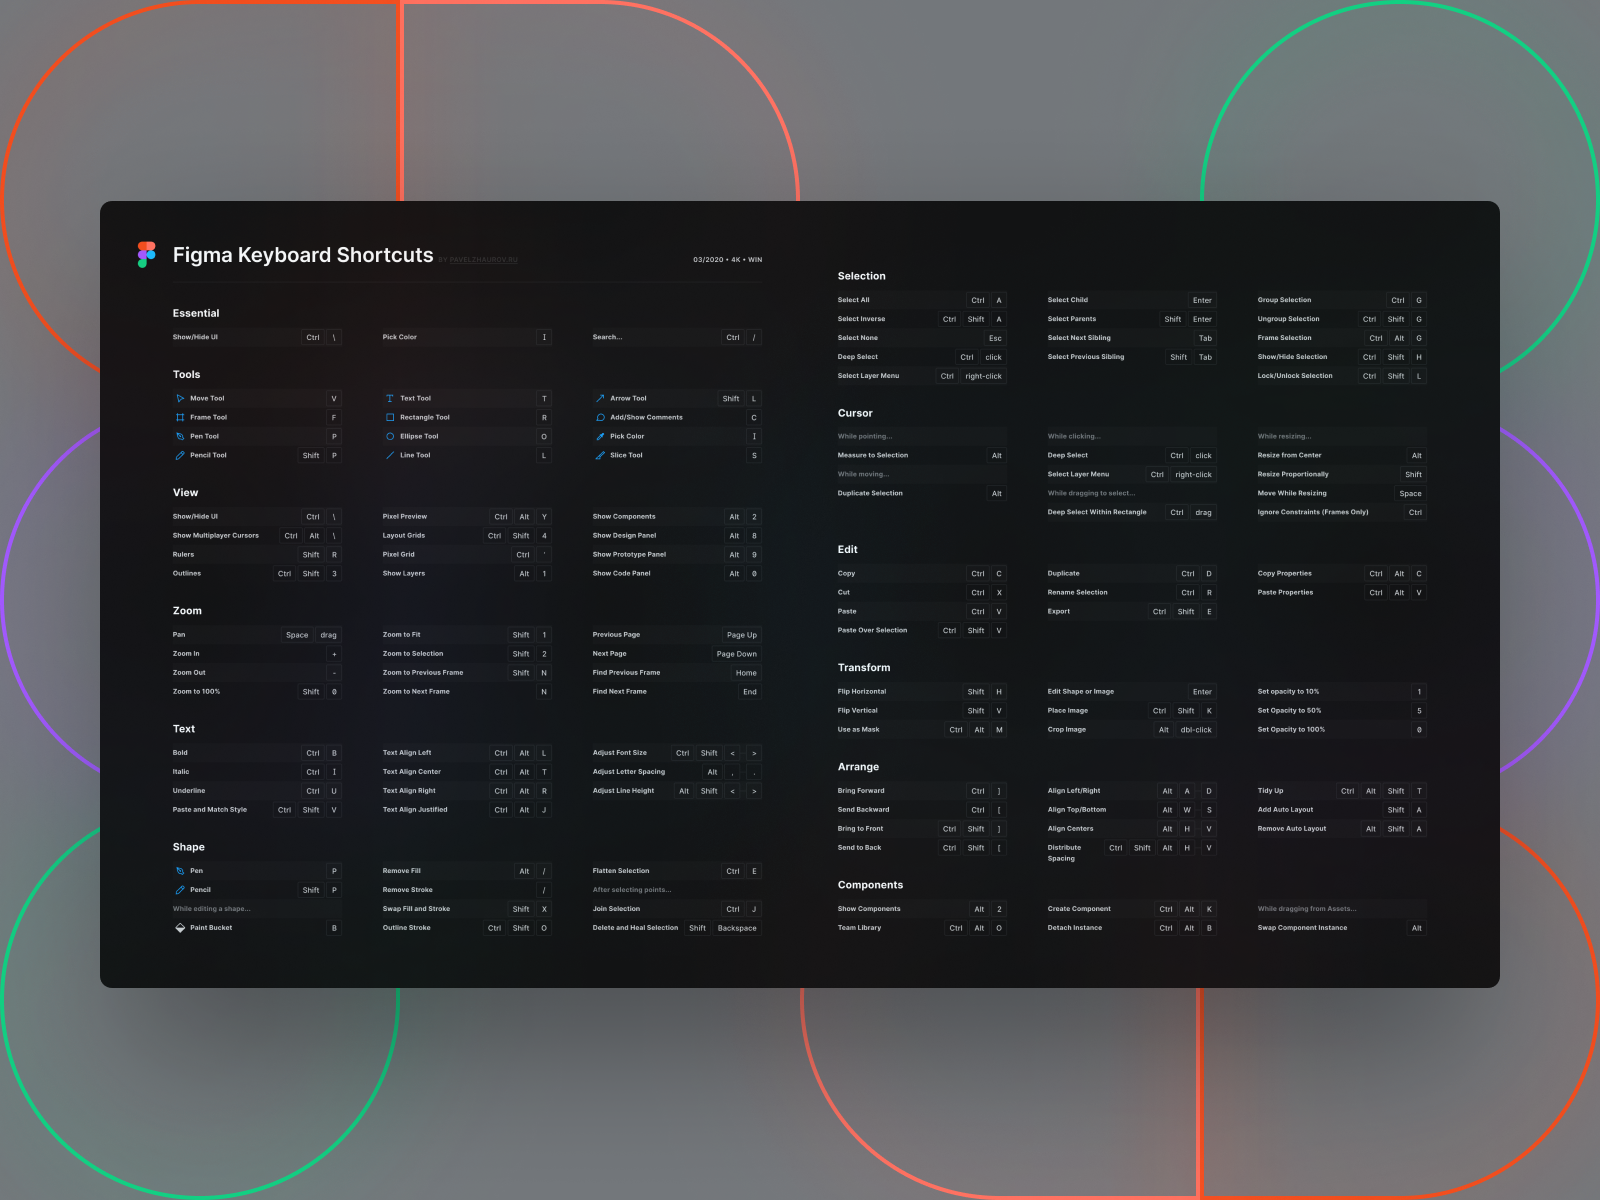Image resolution: width=1600 pixels, height=1200 pixels.
Task: Click the V key badge beside Move Tool
Action: click(334, 398)
